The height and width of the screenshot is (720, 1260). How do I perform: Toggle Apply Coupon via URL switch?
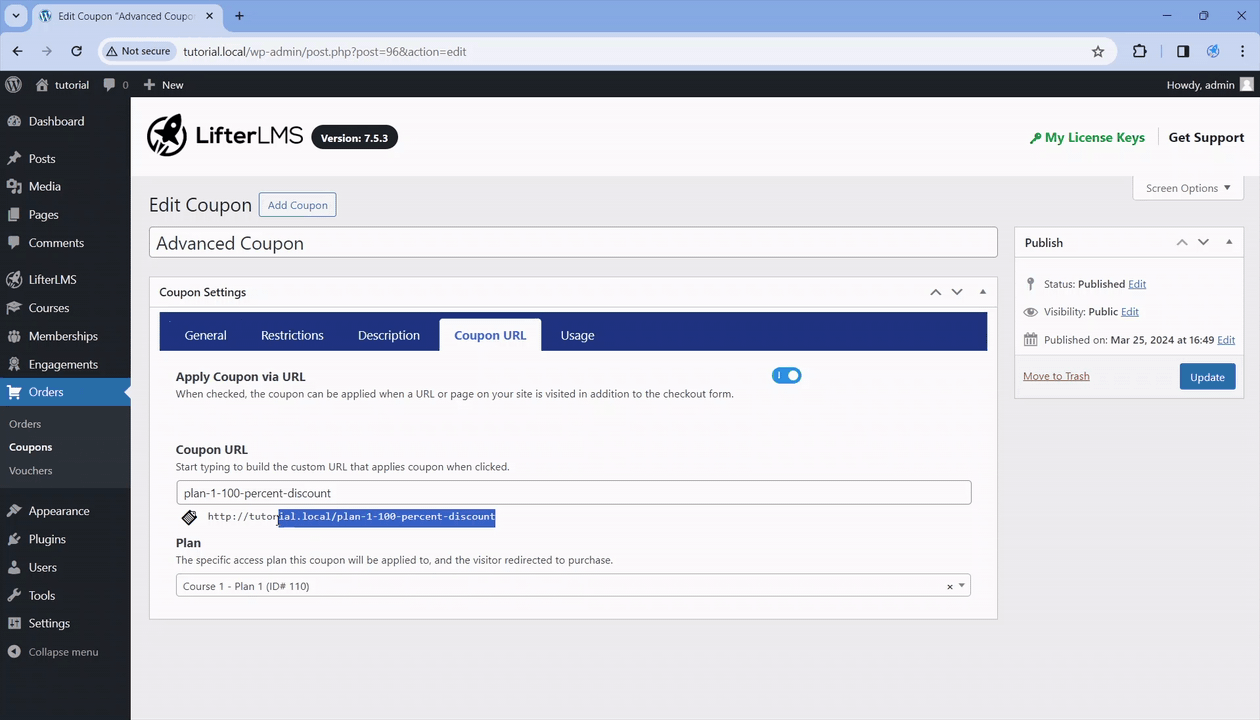coord(786,375)
